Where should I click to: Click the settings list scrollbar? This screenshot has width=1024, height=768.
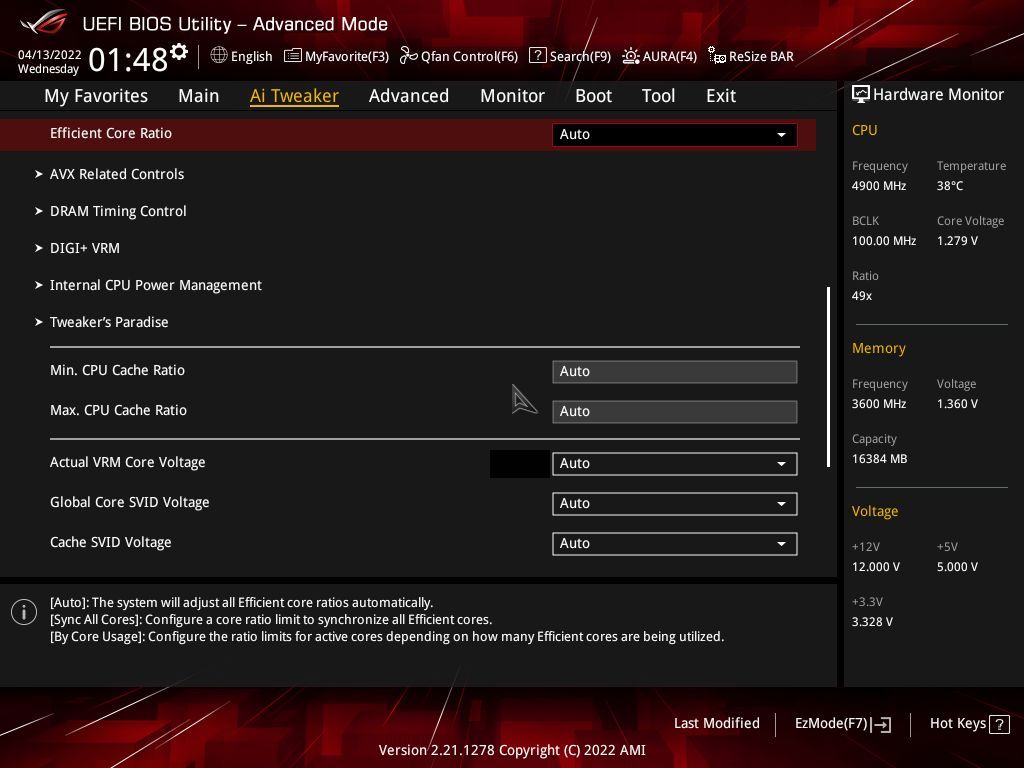click(828, 376)
